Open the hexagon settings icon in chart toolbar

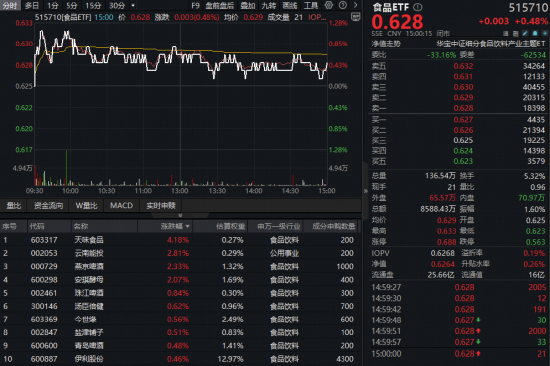pyautogui.click(x=329, y=5)
